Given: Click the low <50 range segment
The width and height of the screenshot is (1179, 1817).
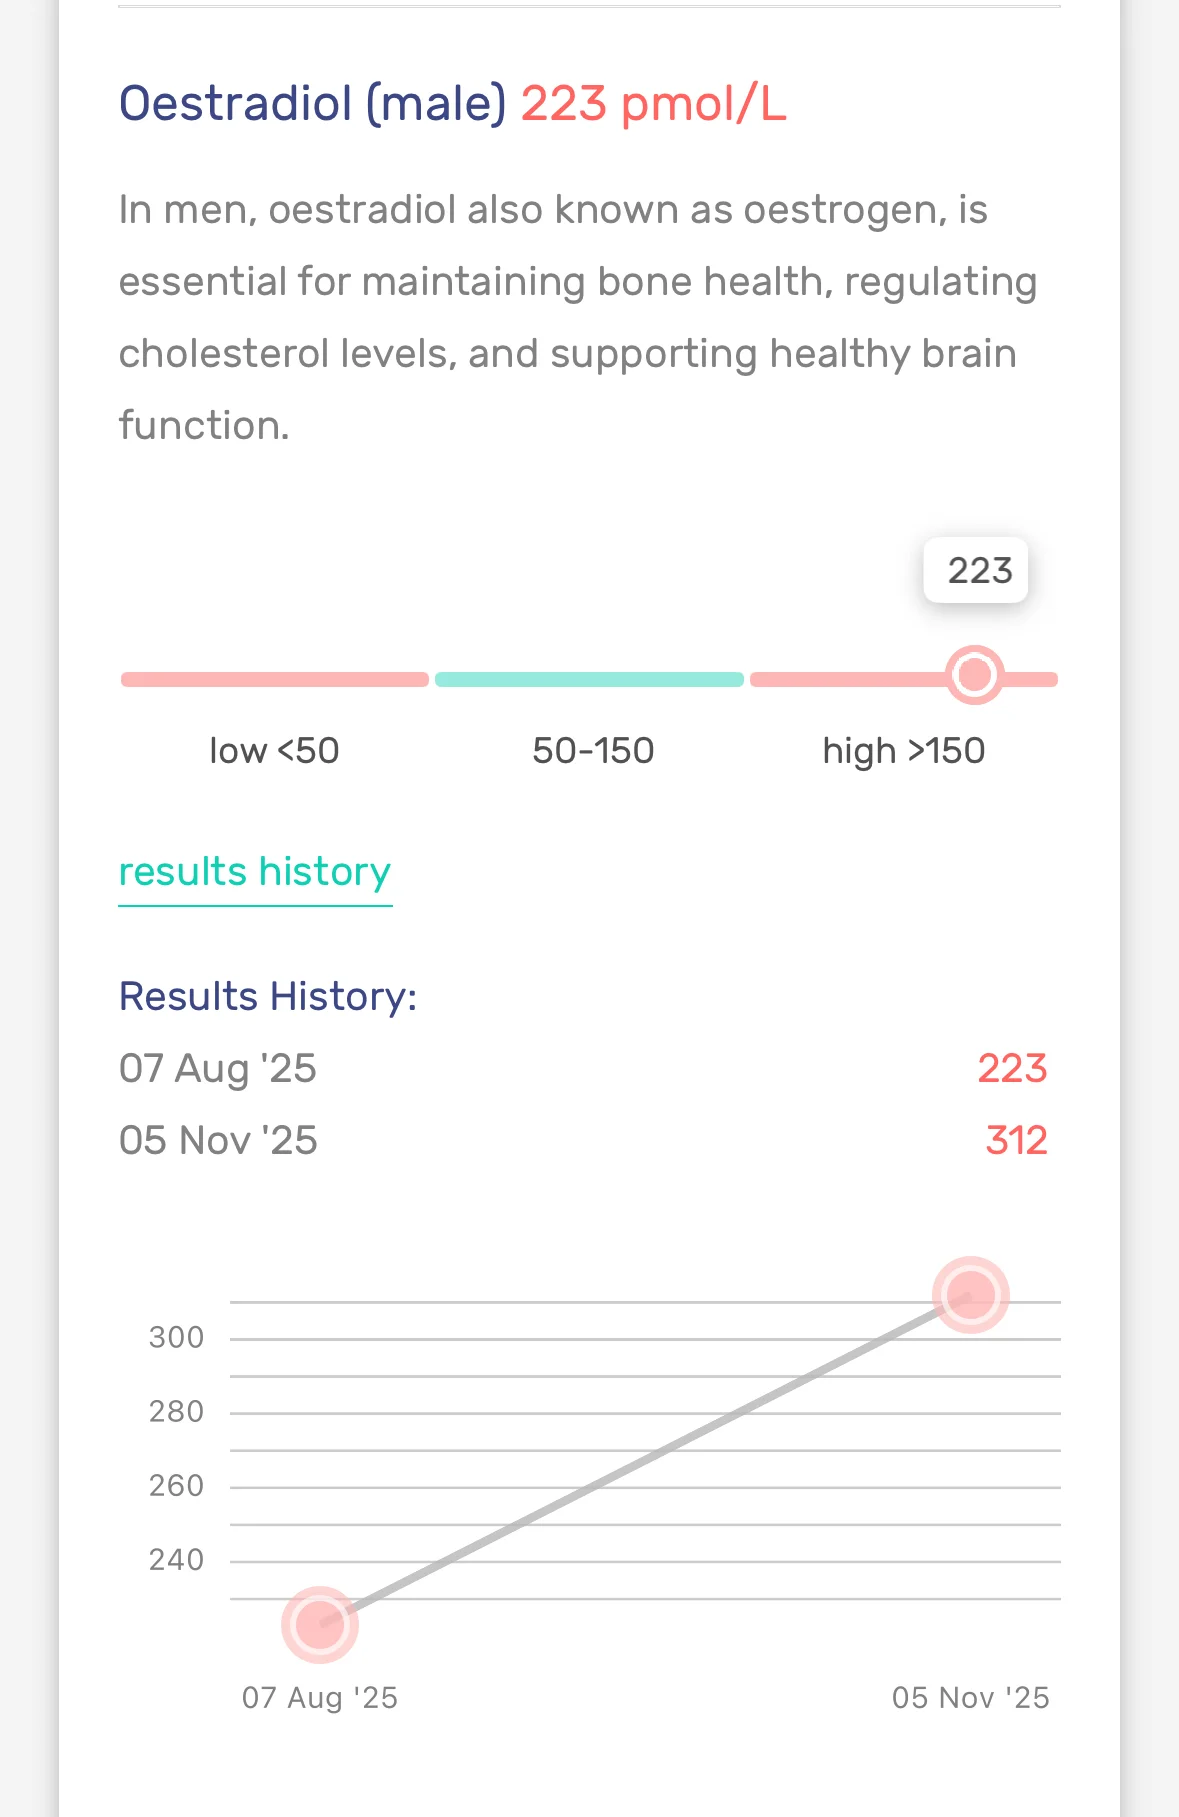Looking at the screenshot, I should tap(275, 680).
